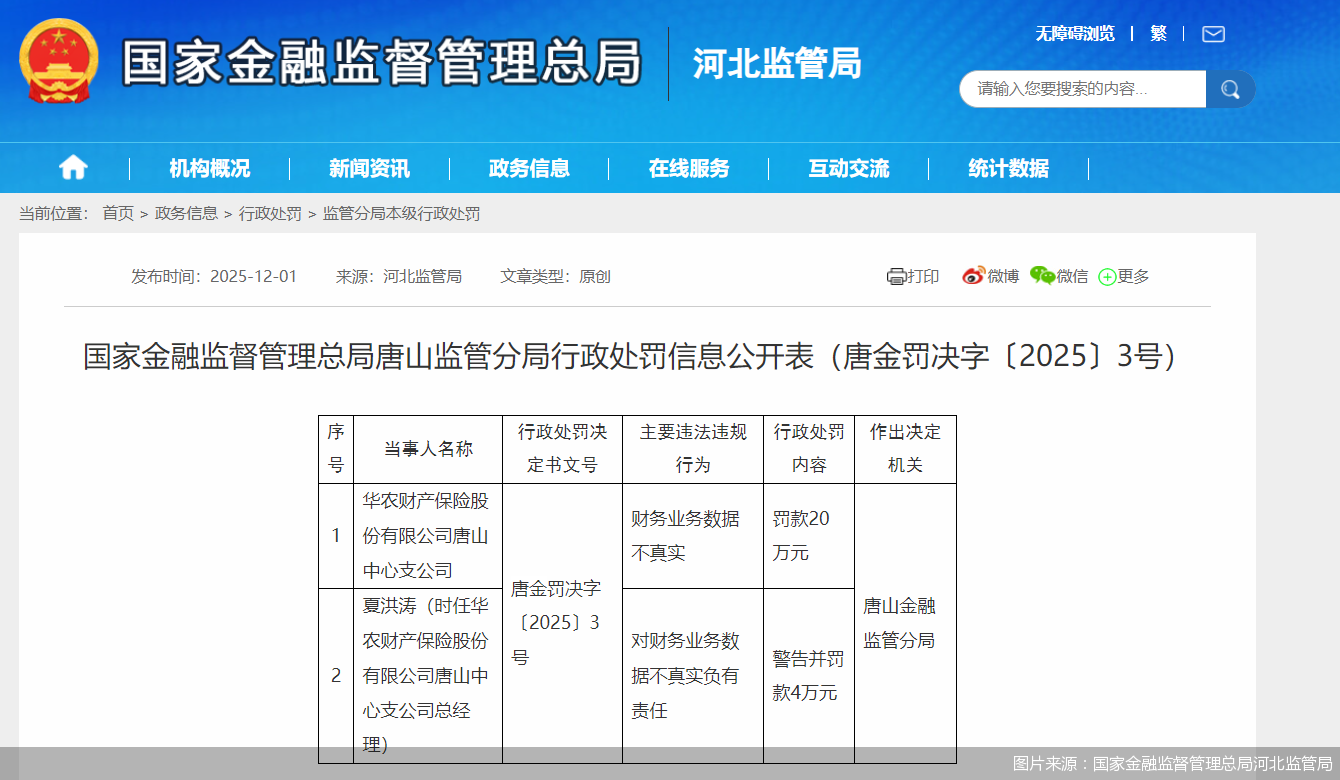This screenshot has width=1340, height=780.
Task: Open the 统计数据 menu
Action: pos(1009,168)
